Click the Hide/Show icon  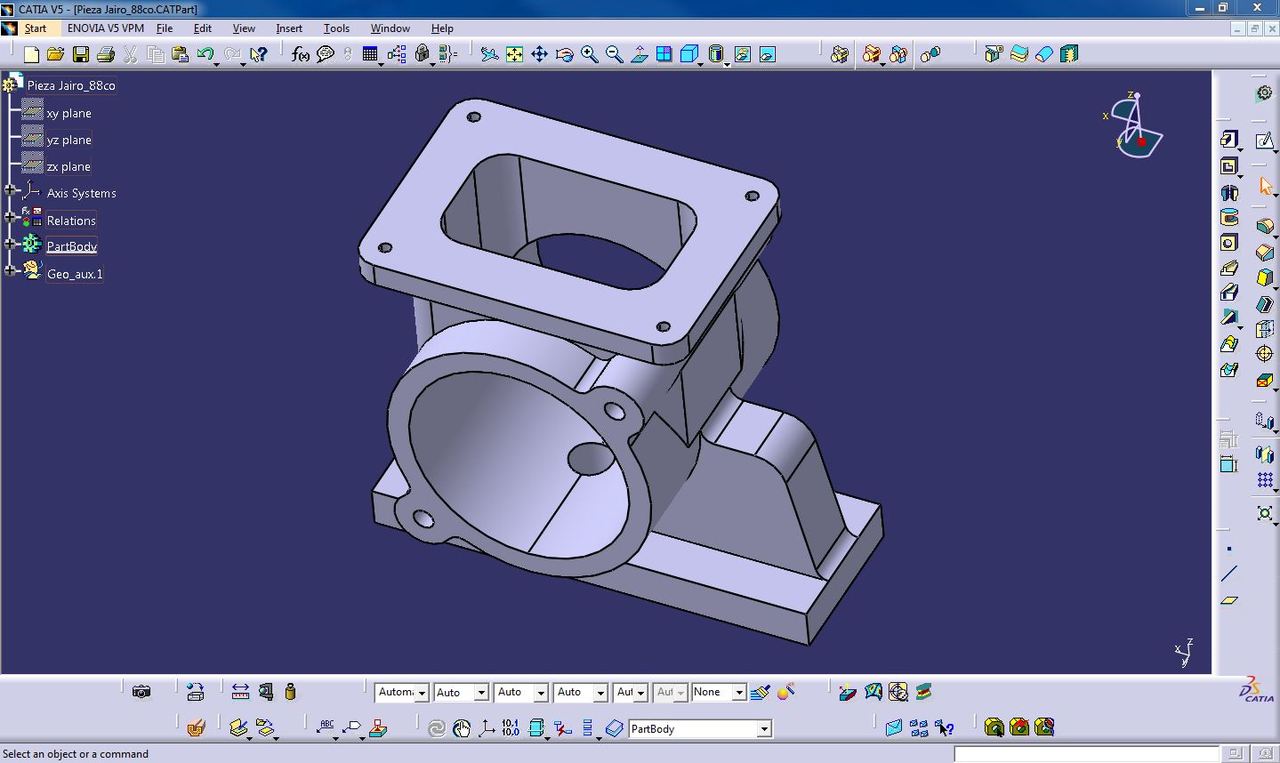click(742, 54)
